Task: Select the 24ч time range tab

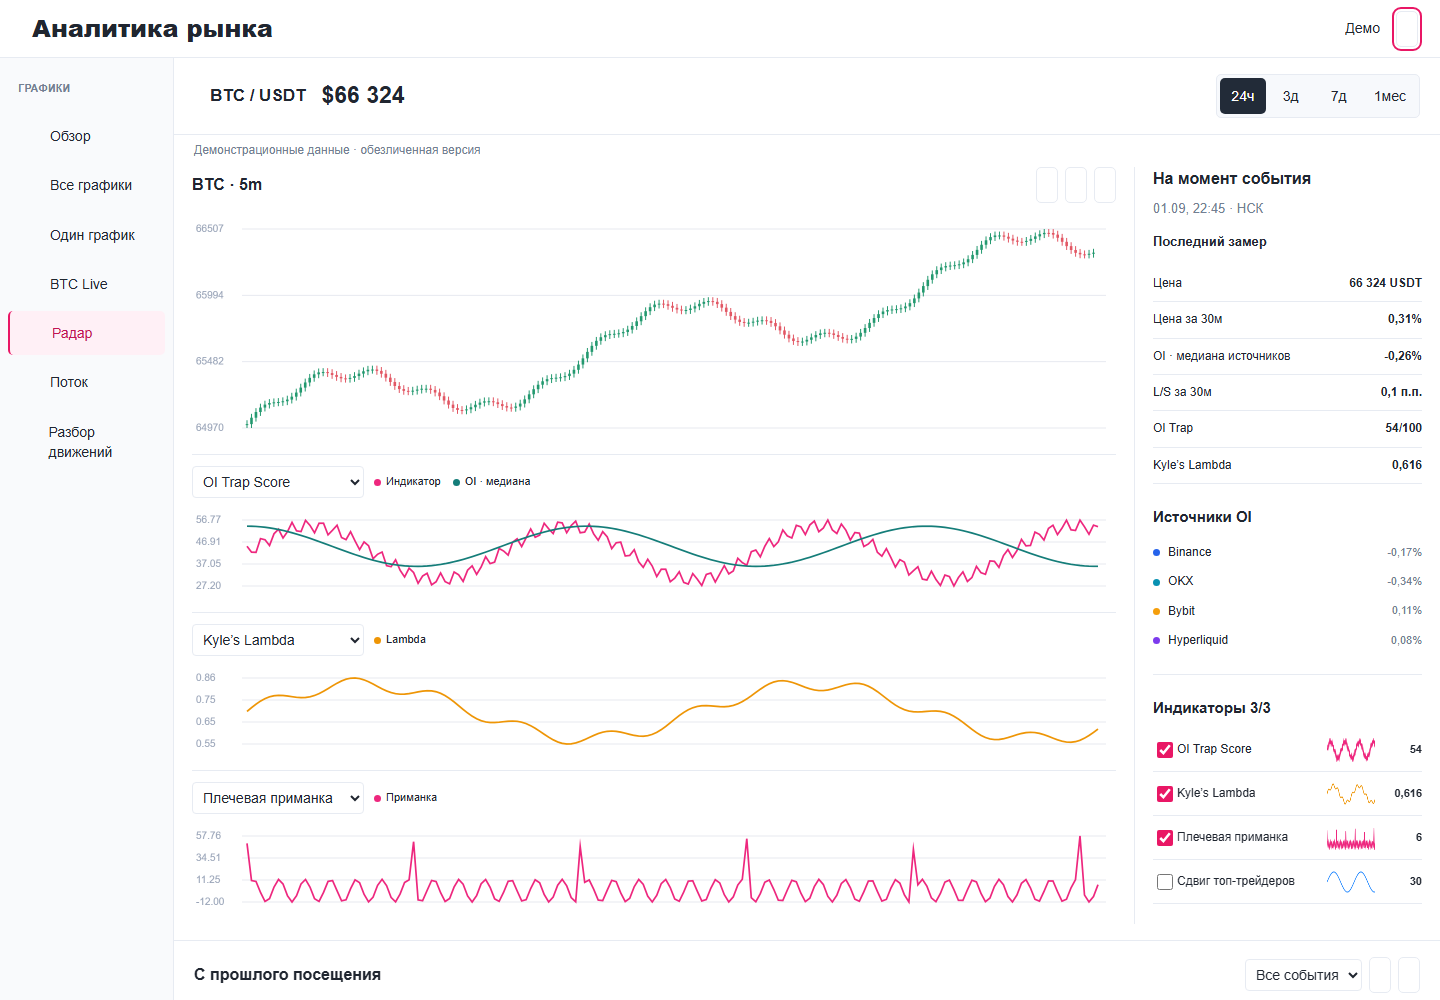Action: point(1243,96)
